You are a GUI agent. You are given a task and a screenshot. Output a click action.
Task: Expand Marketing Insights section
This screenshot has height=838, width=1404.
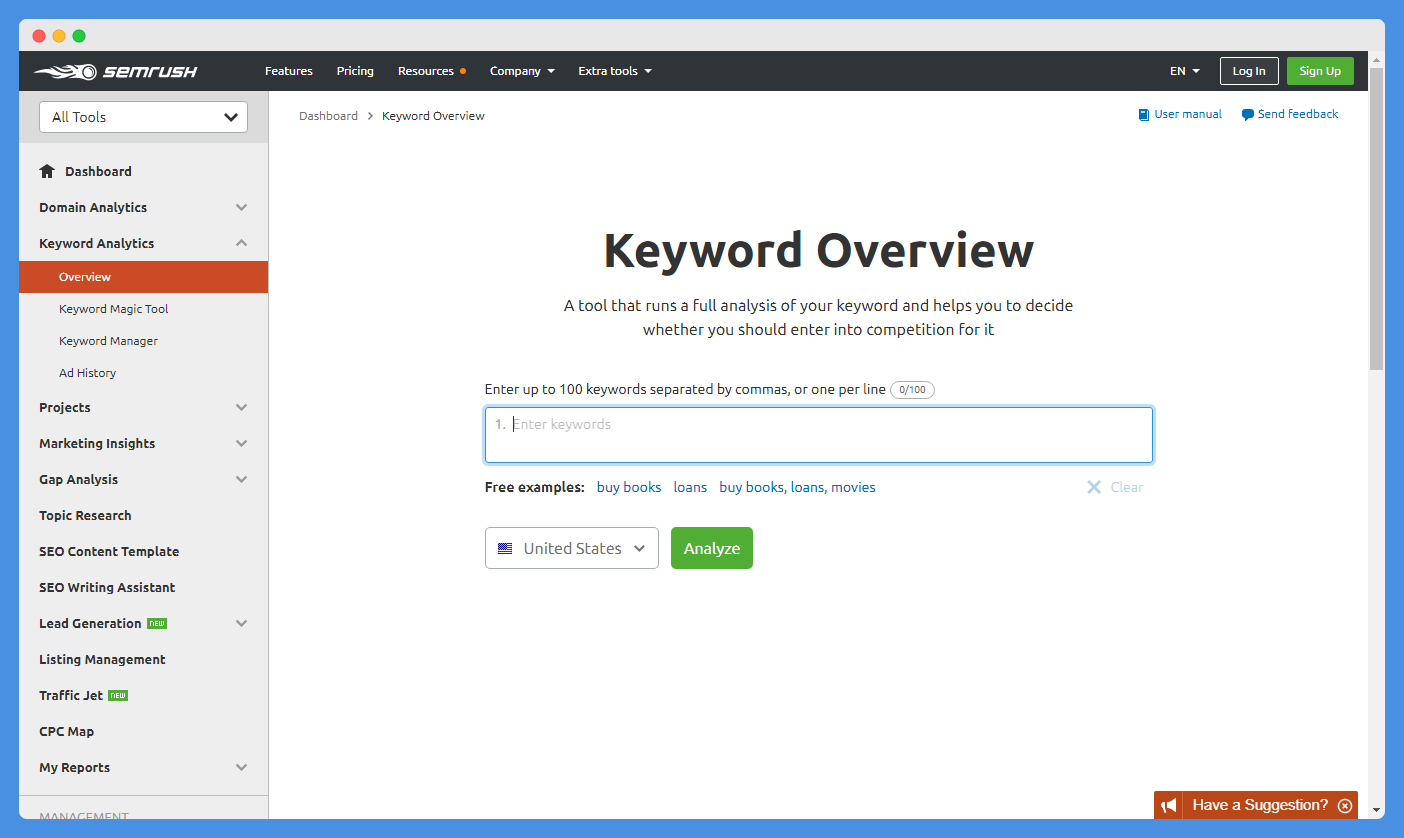click(x=241, y=443)
